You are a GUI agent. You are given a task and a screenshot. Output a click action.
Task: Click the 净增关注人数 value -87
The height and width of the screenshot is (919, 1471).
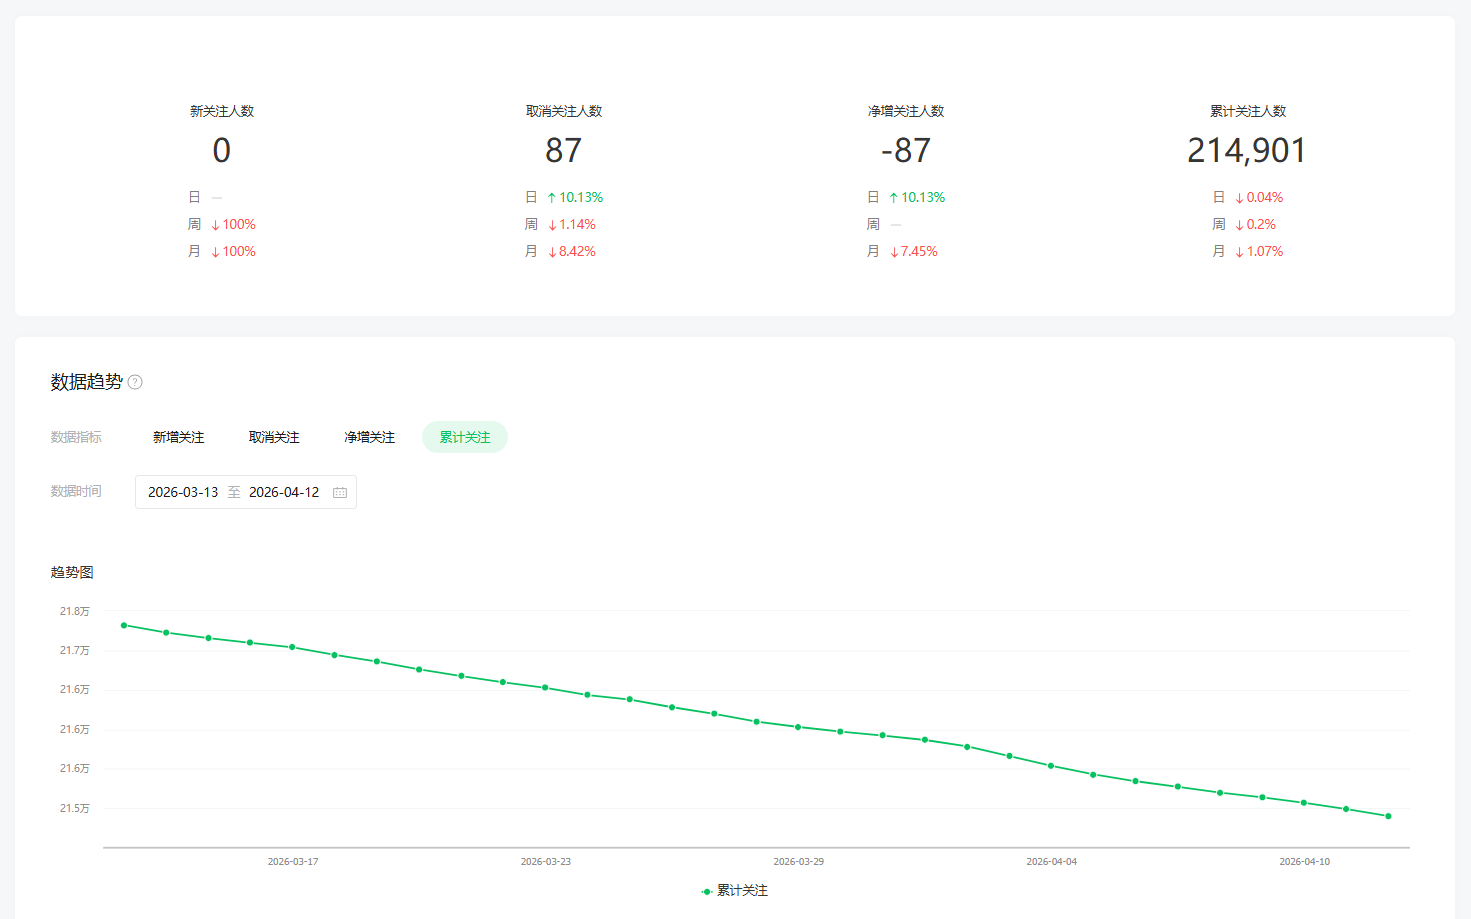[905, 151]
